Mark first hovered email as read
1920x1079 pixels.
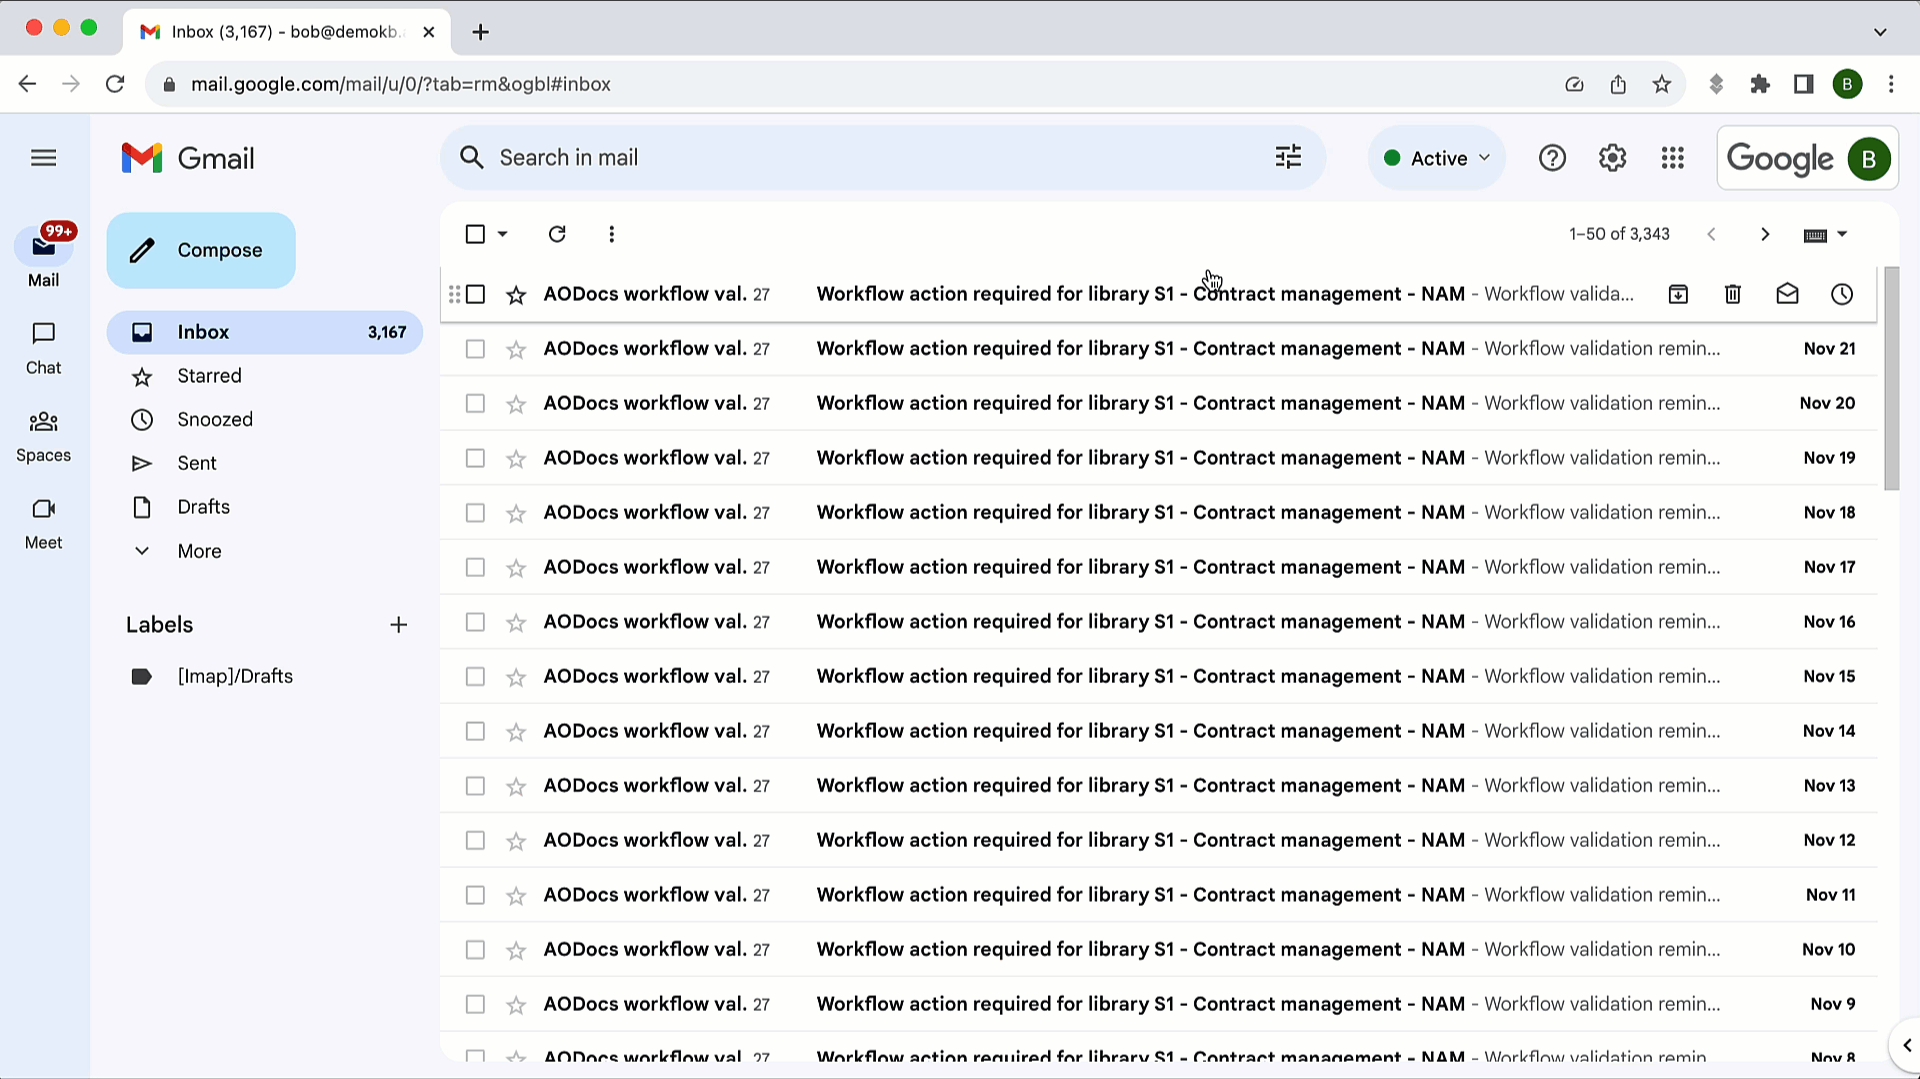1787,294
